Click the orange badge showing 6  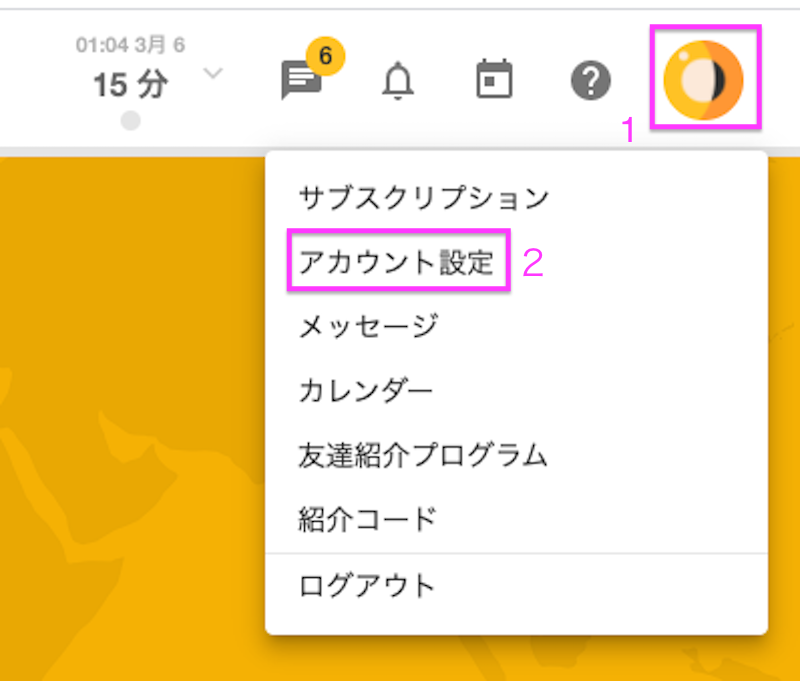click(326, 56)
